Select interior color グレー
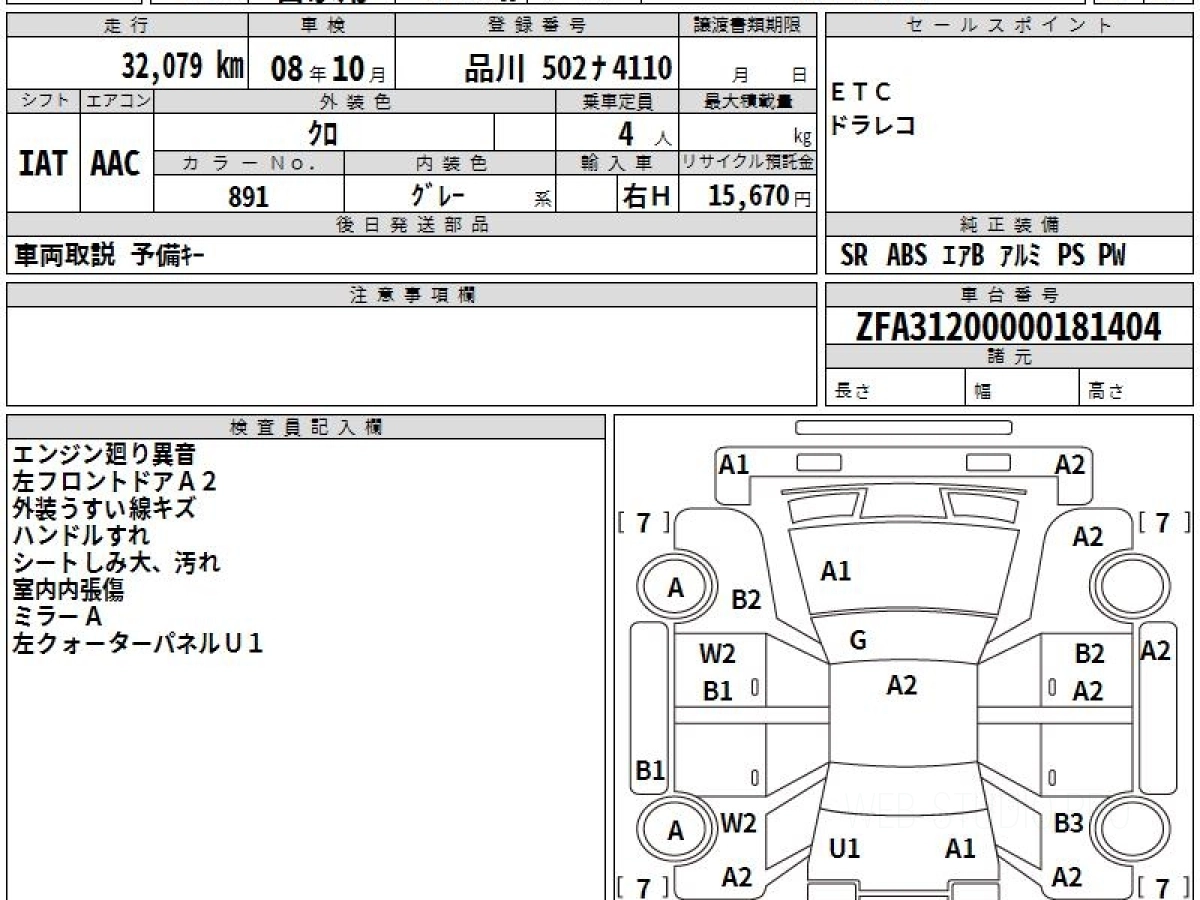 (x=437, y=195)
